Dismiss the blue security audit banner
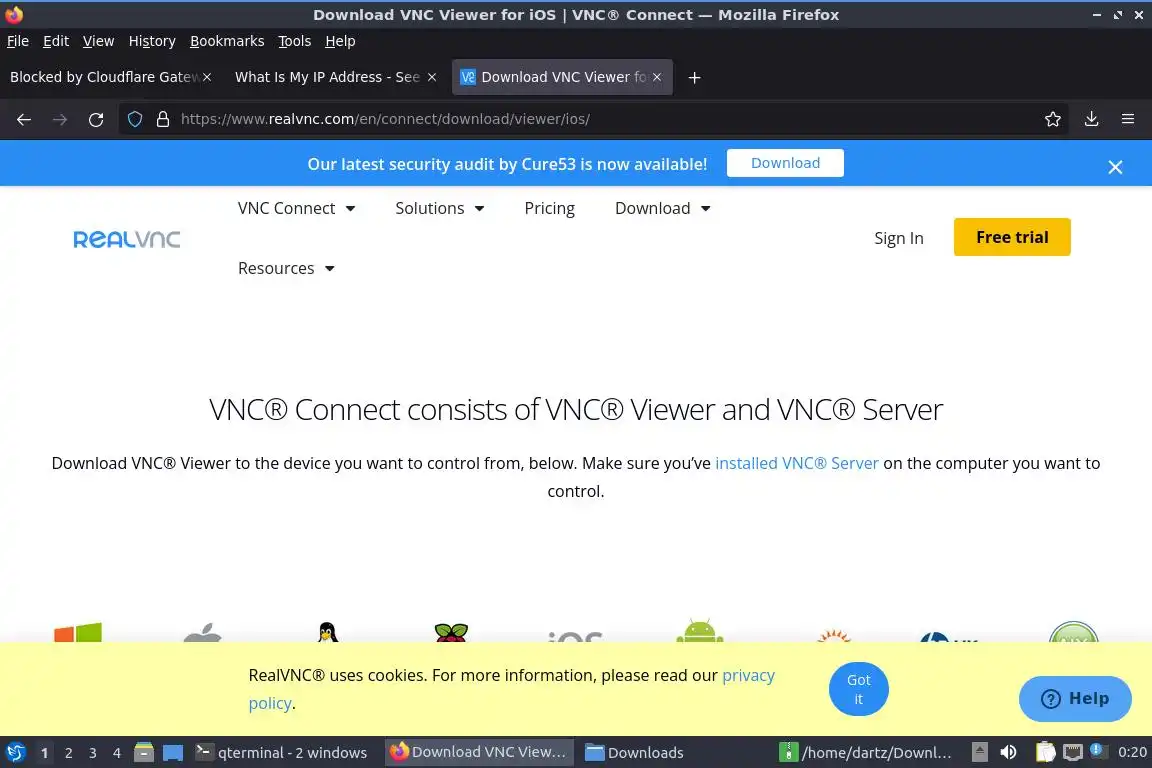 [1115, 168]
